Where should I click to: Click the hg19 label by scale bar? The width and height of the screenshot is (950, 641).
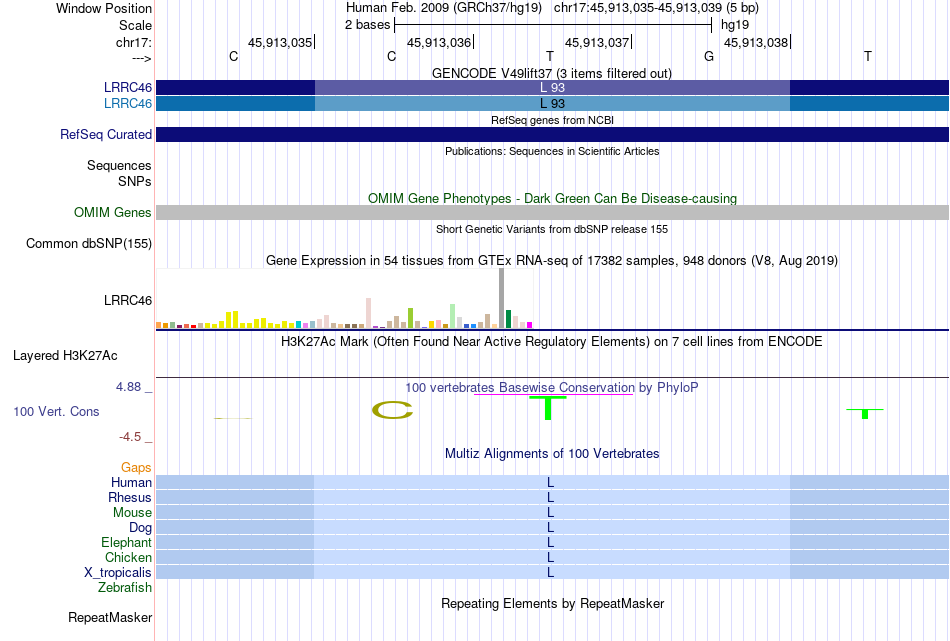coord(735,25)
